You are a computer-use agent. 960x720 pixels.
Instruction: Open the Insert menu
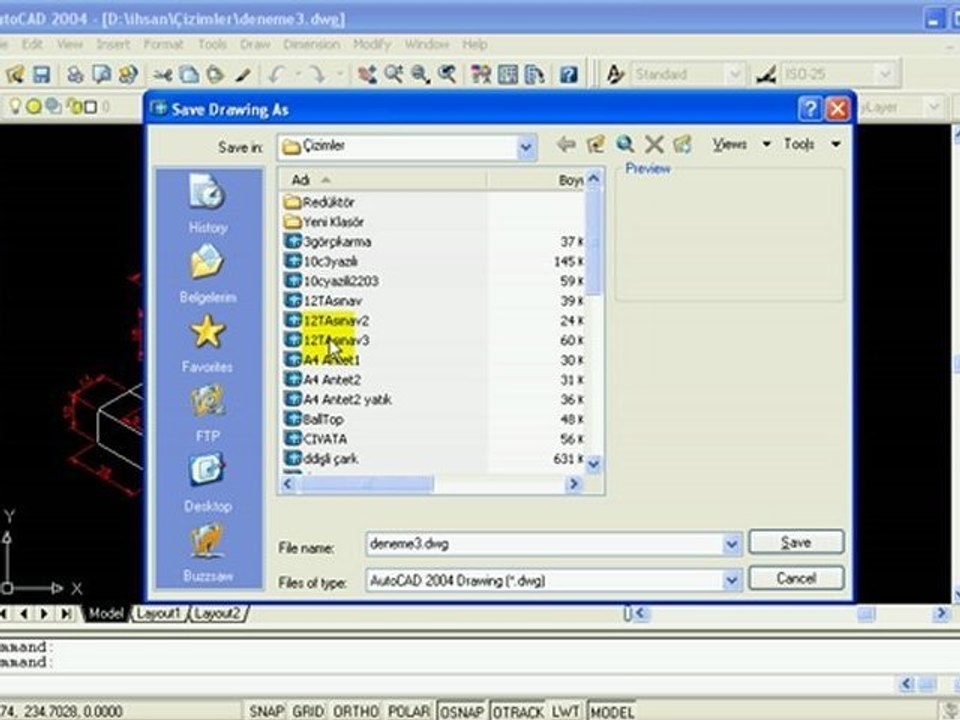tap(113, 44)
